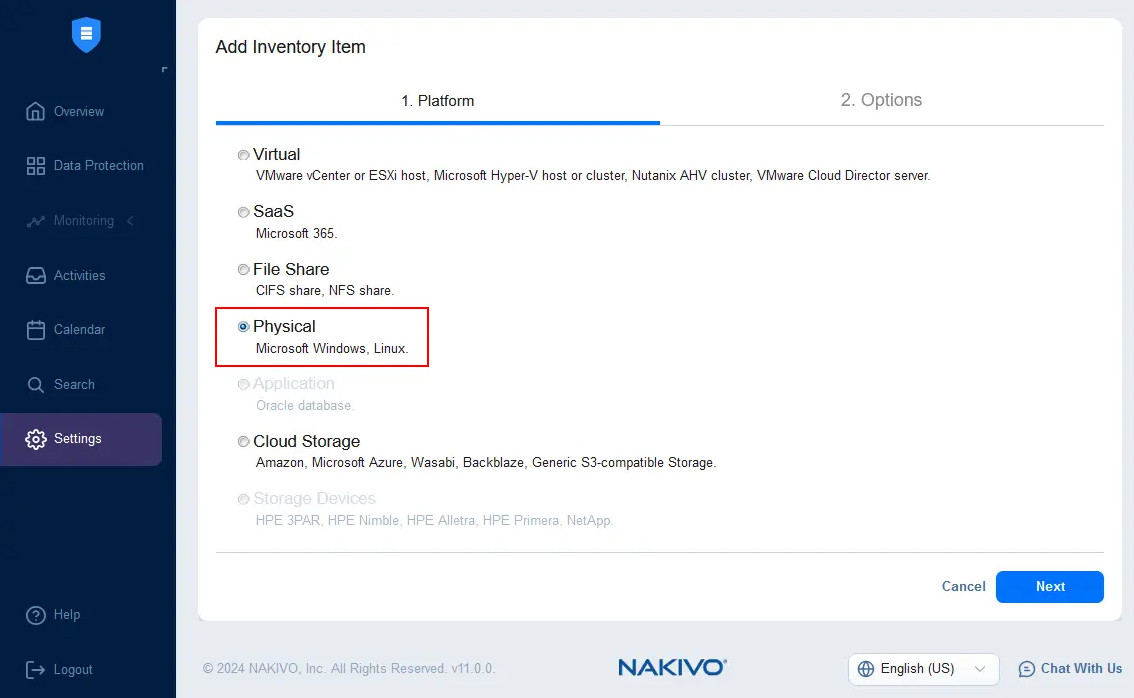Click the Cancel link

963,587
